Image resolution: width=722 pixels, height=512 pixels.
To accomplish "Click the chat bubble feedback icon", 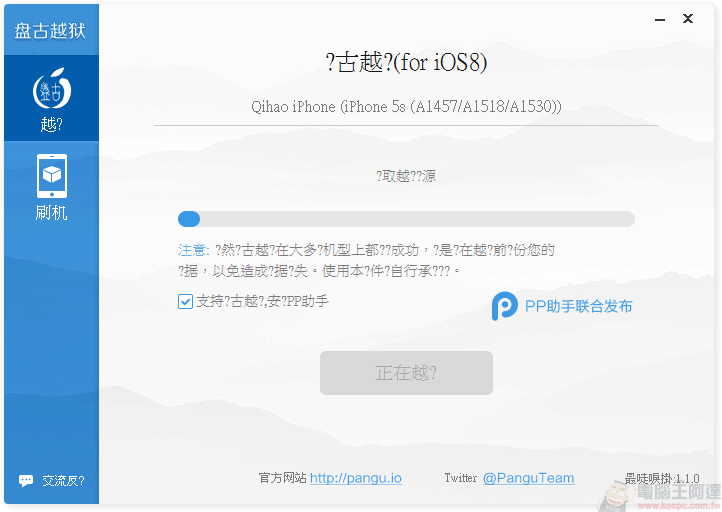I will (26, 481).
